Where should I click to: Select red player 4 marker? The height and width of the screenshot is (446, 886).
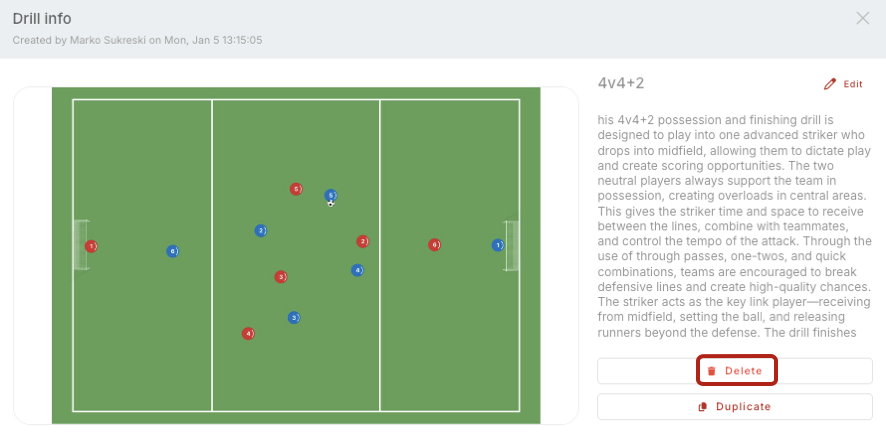click(248, 333)
